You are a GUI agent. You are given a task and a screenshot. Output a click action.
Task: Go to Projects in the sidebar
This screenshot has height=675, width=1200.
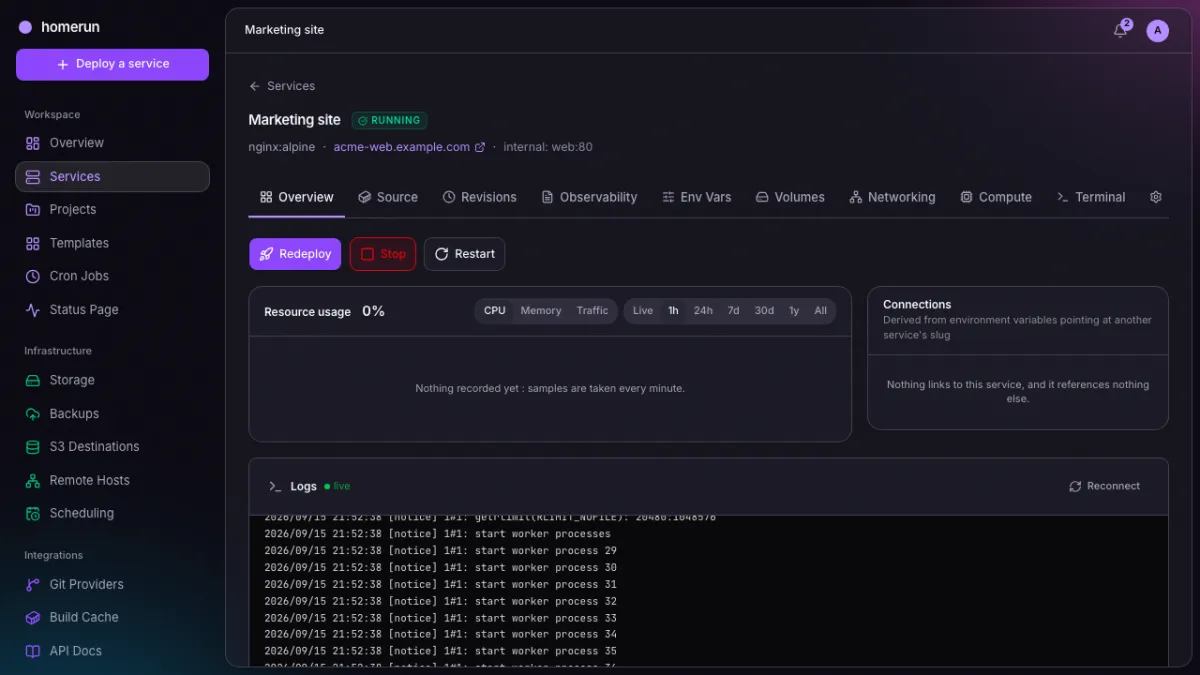coord(112,209)
